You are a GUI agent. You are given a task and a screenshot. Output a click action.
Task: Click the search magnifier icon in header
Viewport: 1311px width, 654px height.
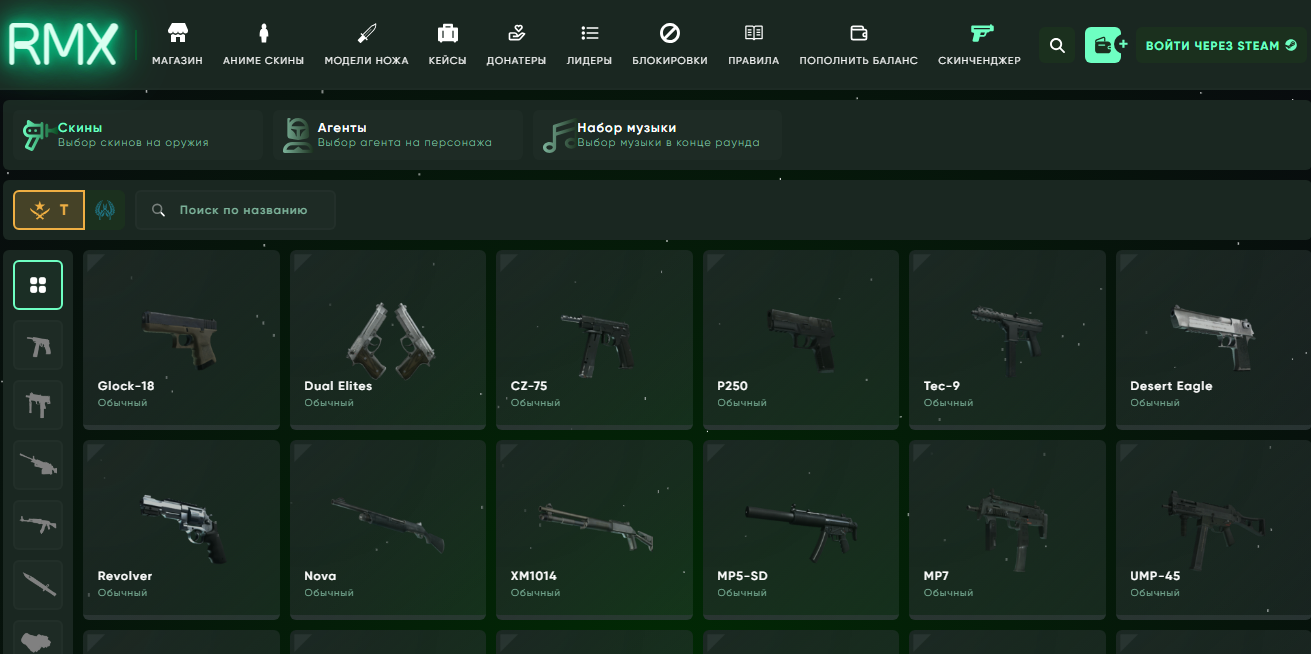(x=1057, y=45)
